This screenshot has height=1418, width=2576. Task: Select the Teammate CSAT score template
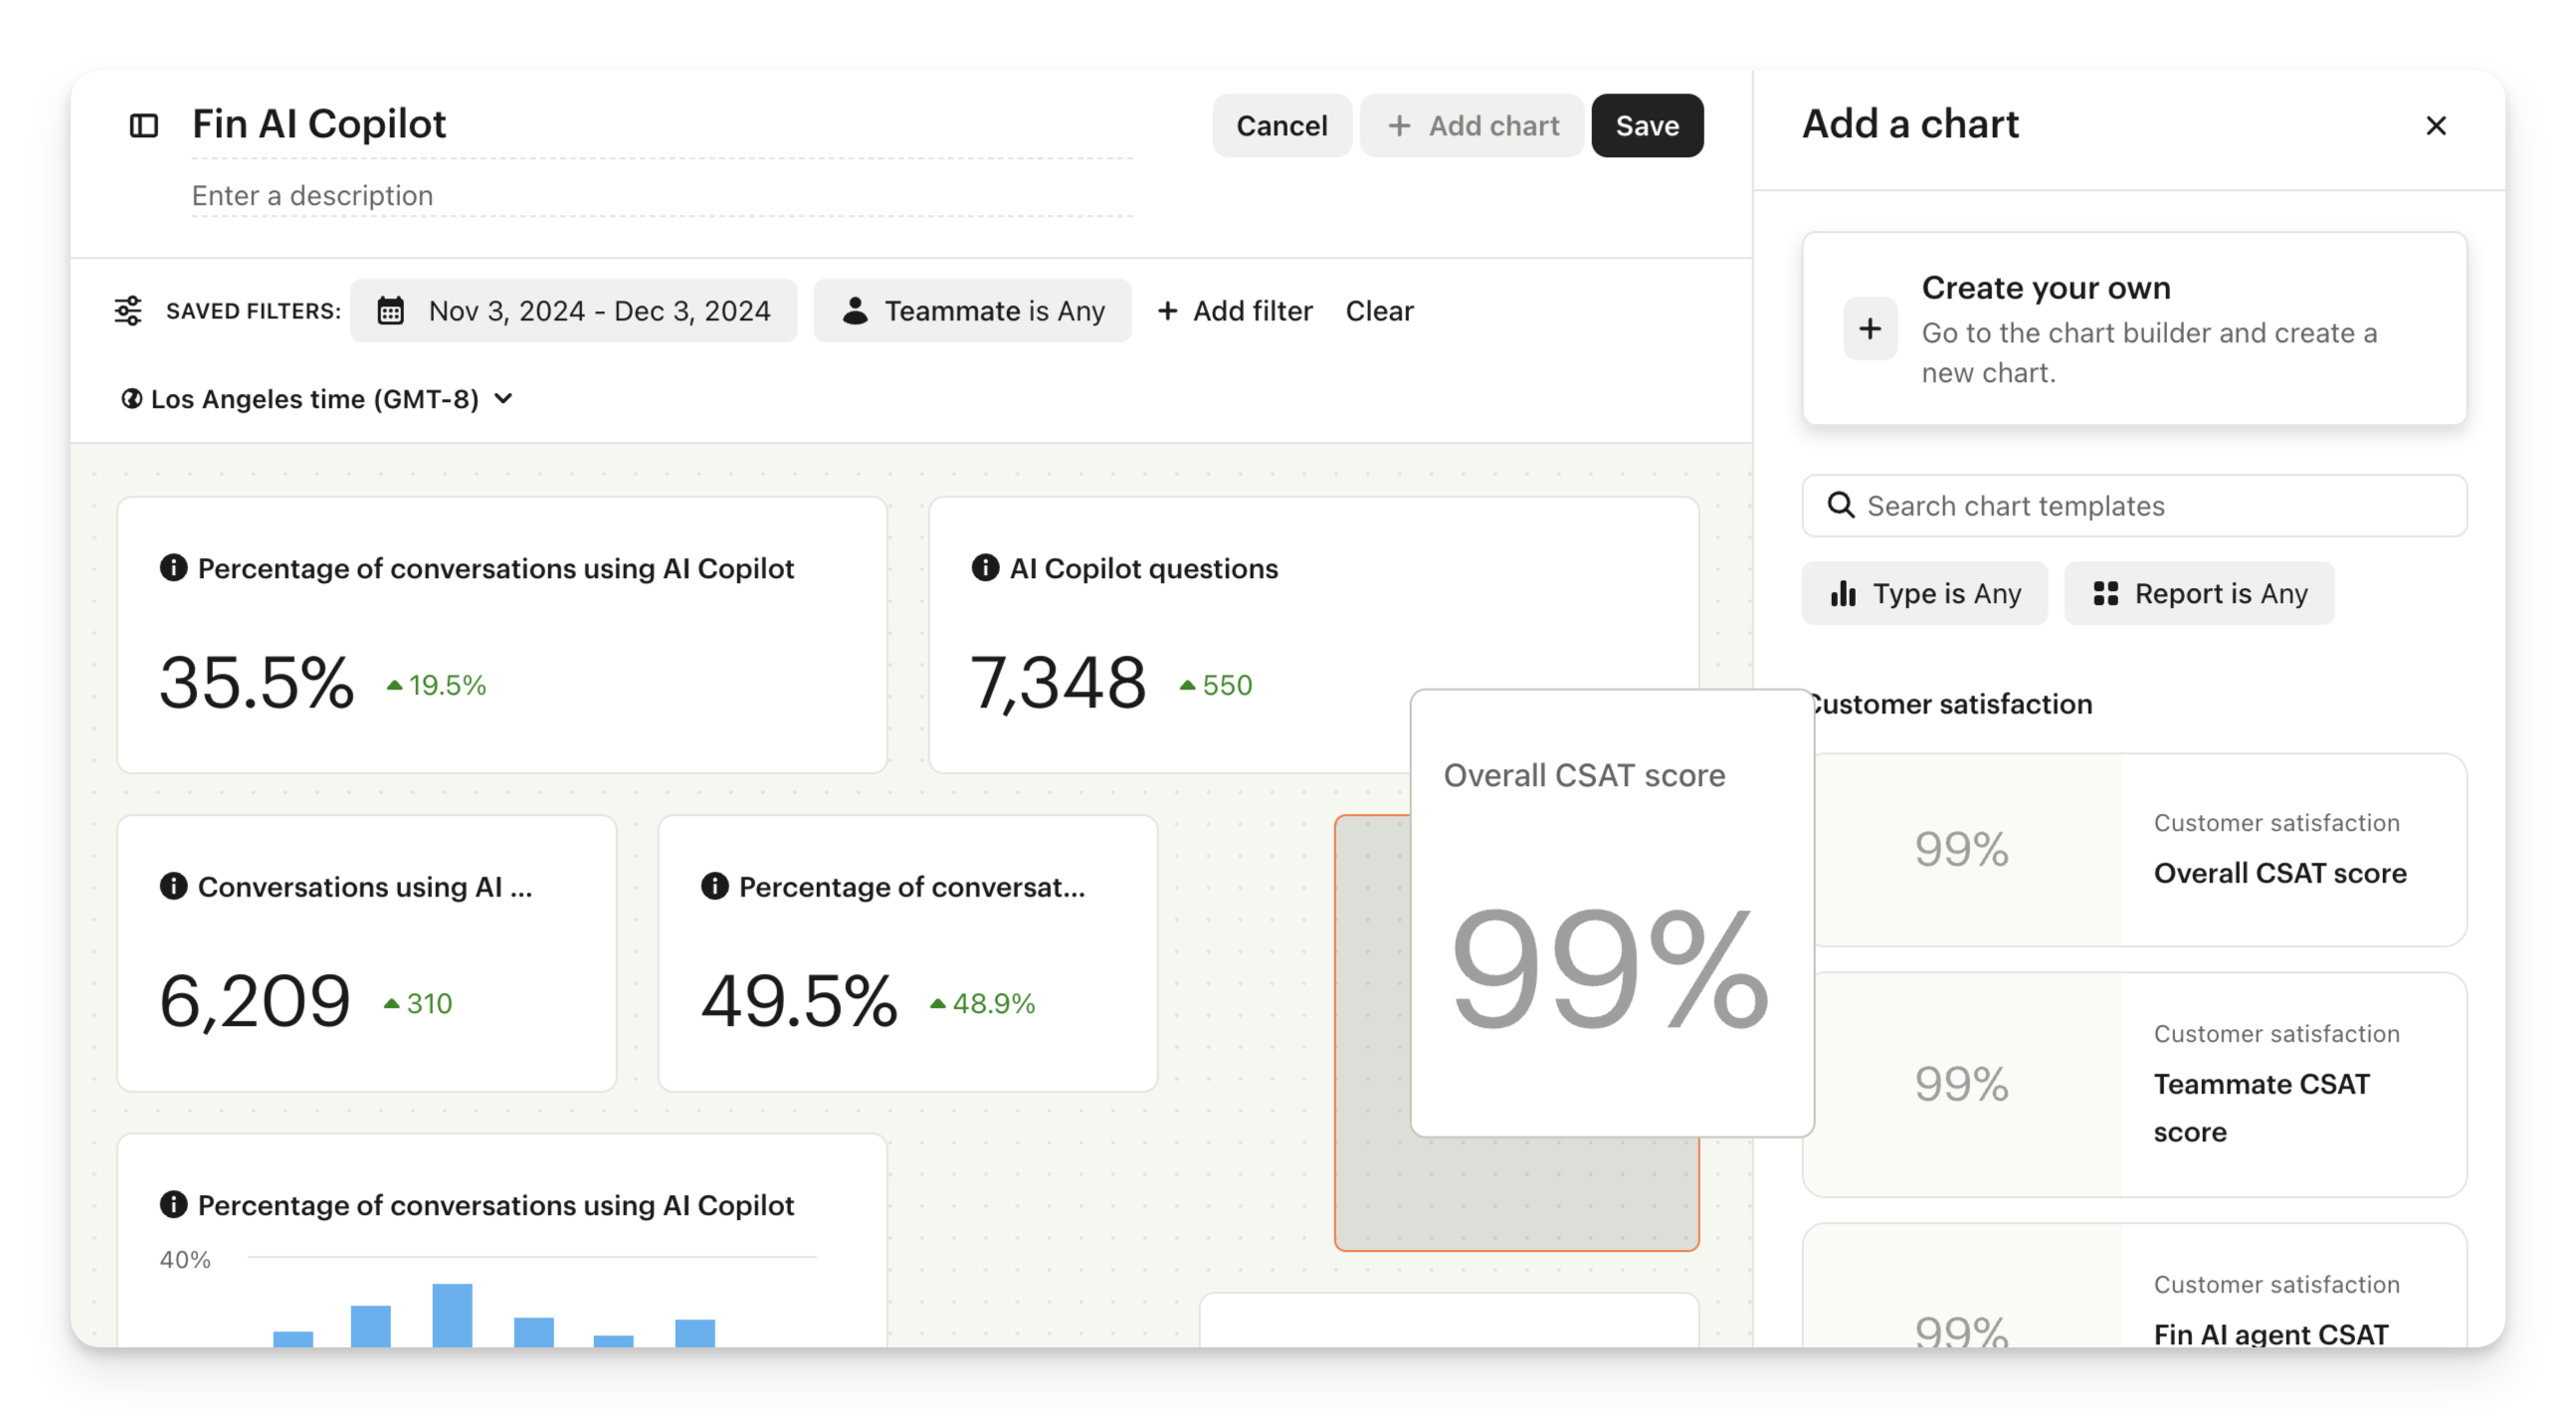[x=2134, y=1083]
